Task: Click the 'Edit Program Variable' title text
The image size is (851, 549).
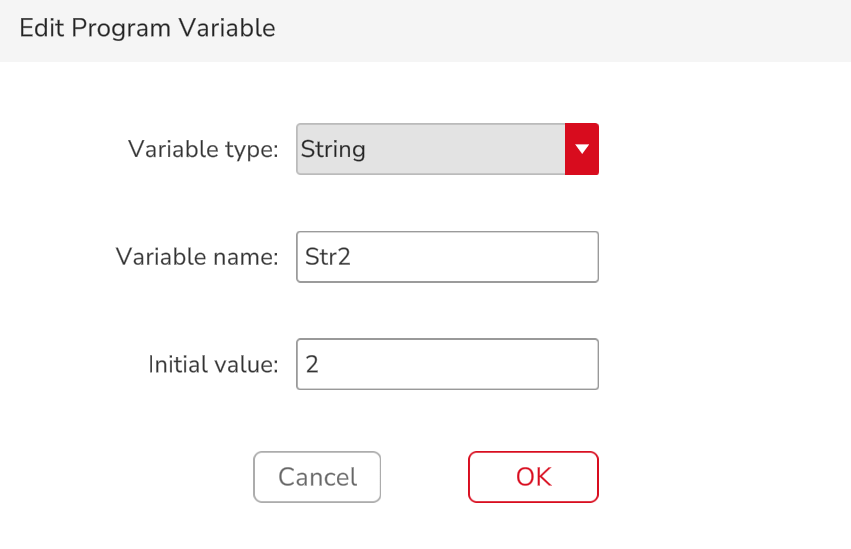Action: pos(147,28)
